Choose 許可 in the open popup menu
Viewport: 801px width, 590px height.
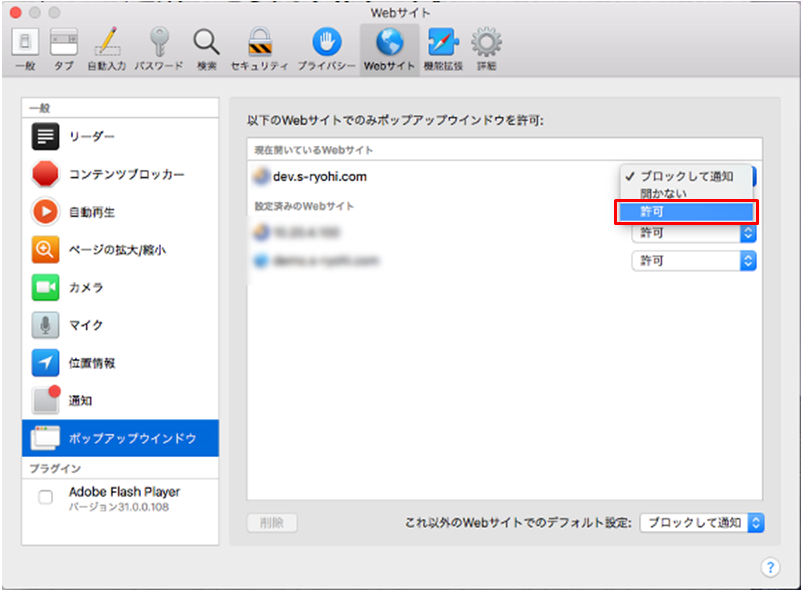click(686, 211)
